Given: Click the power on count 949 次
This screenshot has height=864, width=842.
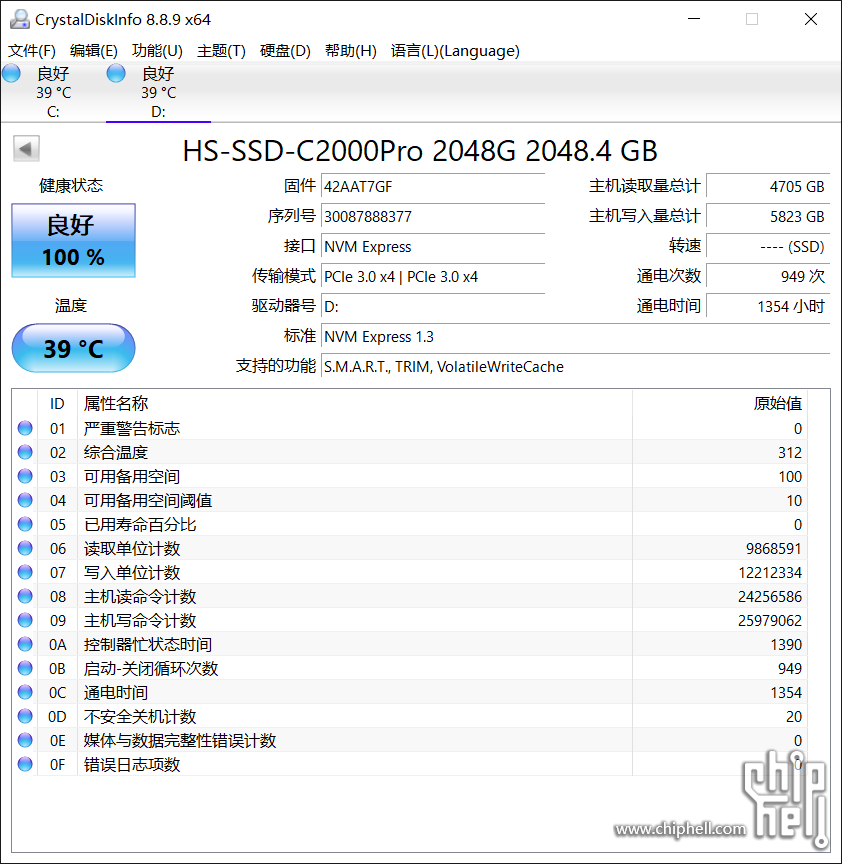Looking at the screenshot, I should (768, 276).
